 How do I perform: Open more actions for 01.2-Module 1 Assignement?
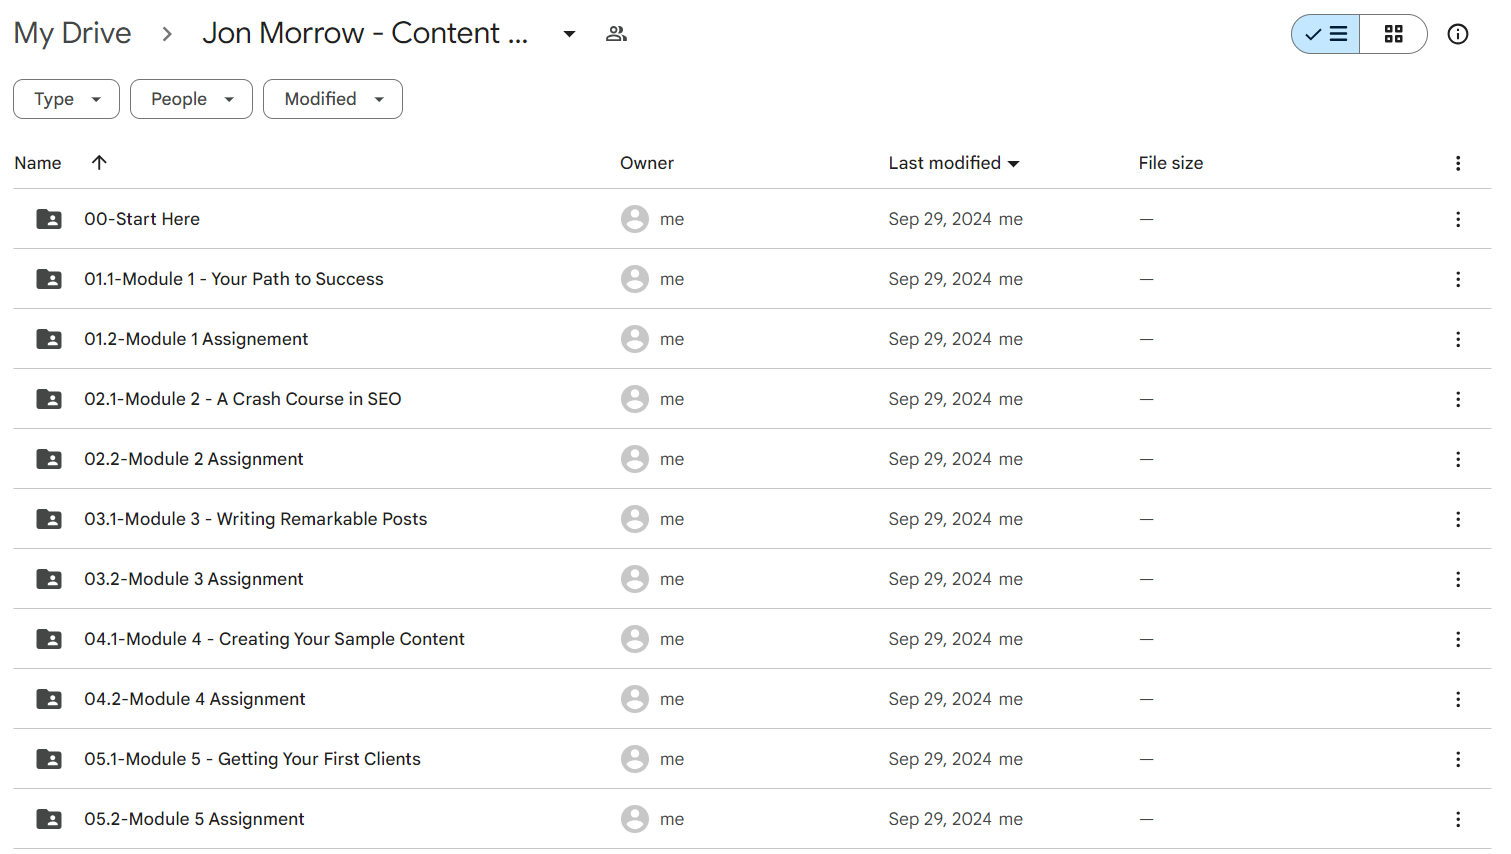pos(1458,339)
